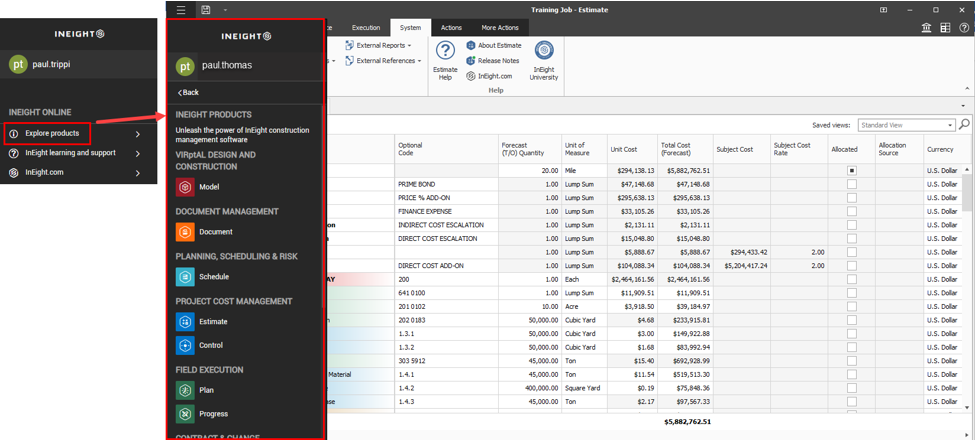Click the Save disk icon
The image size is (975, 440).
[x=206, y=10]
